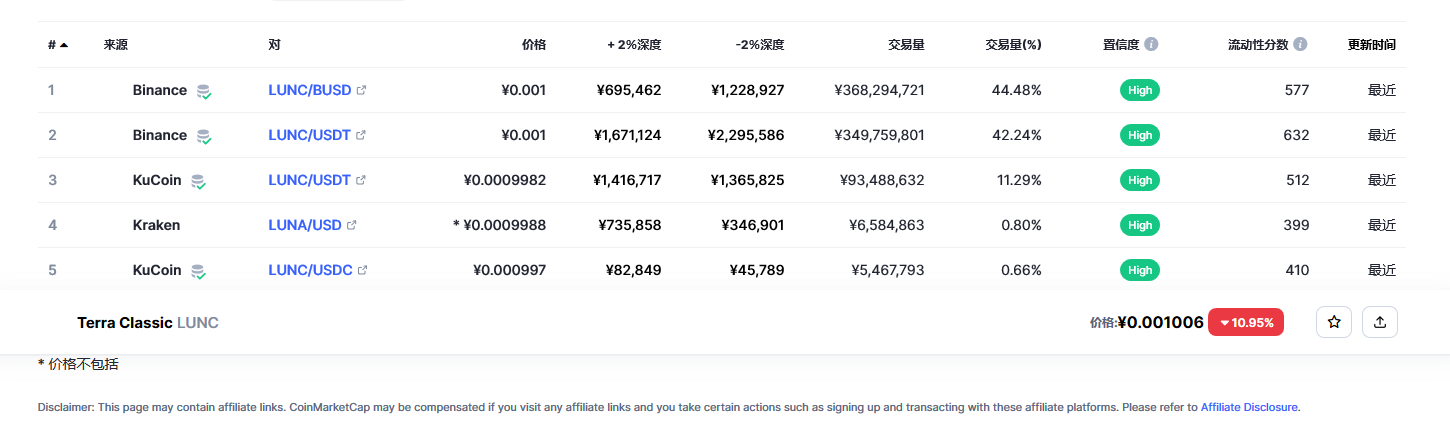Sort by 交易量 column header

(905, 45)
